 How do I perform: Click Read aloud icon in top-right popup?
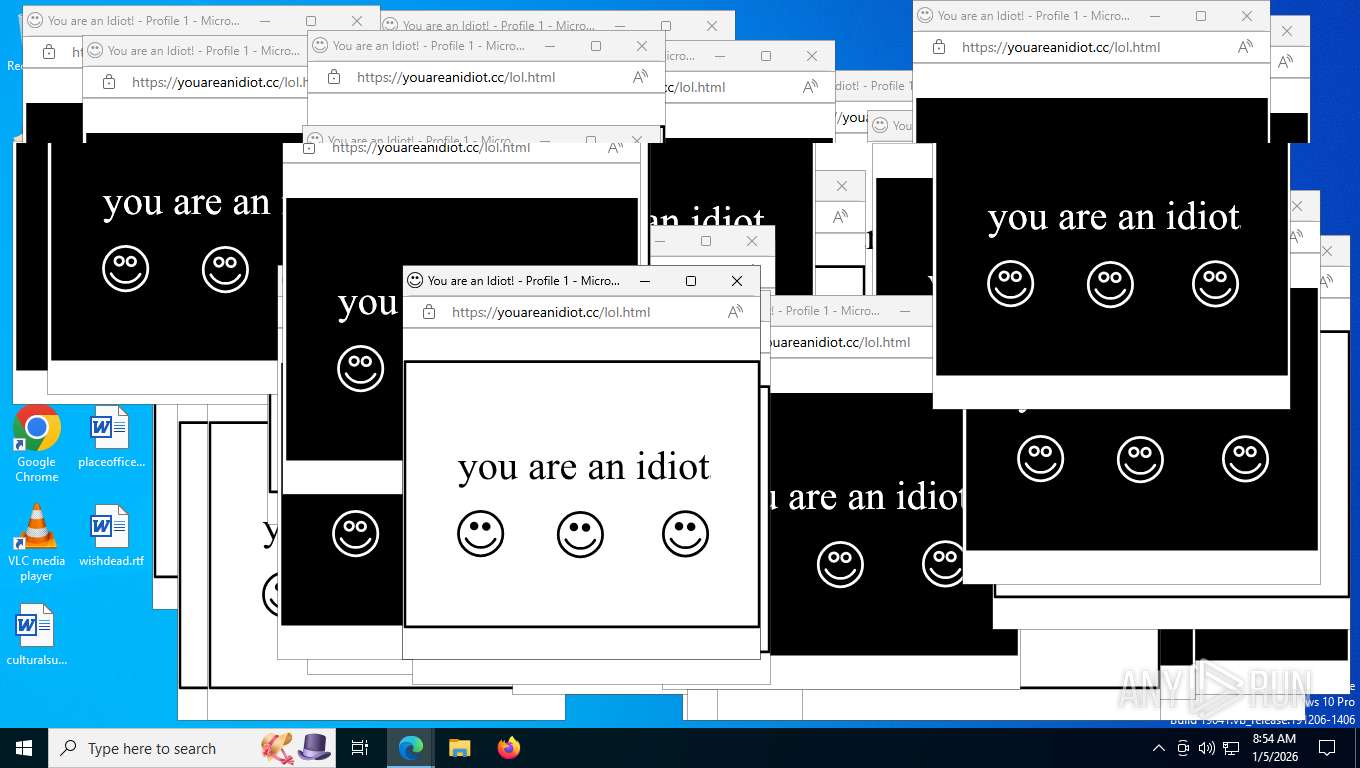[x=1245, y=47]
